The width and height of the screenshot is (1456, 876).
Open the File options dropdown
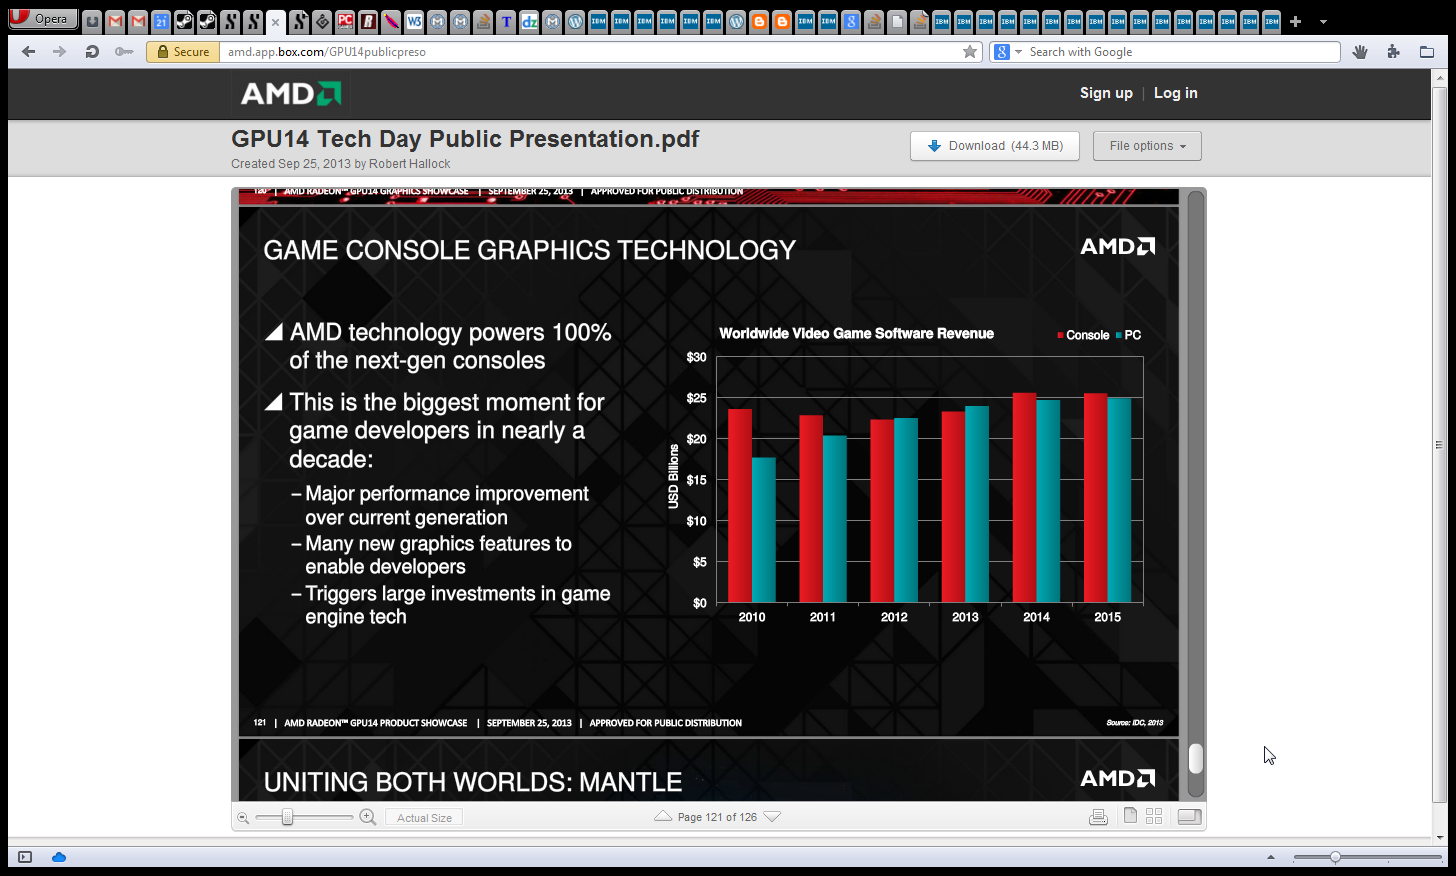pos(1147,146)
